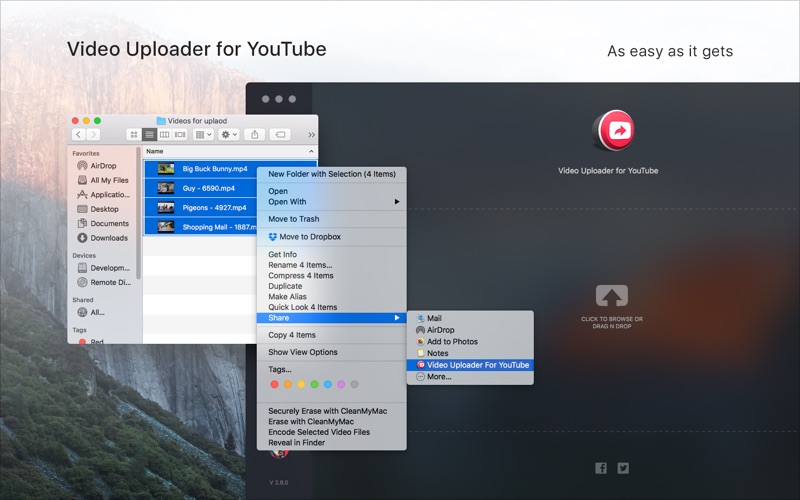Go forward in Finder with right arrow
Screen dimensions: 800x500
tap(93, 134)
